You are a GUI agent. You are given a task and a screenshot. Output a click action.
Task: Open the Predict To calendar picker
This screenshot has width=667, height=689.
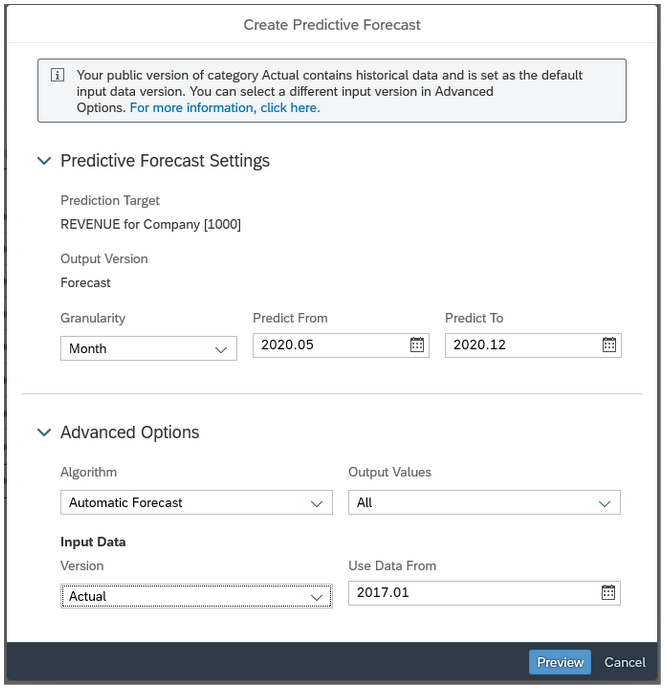(609, 345)
